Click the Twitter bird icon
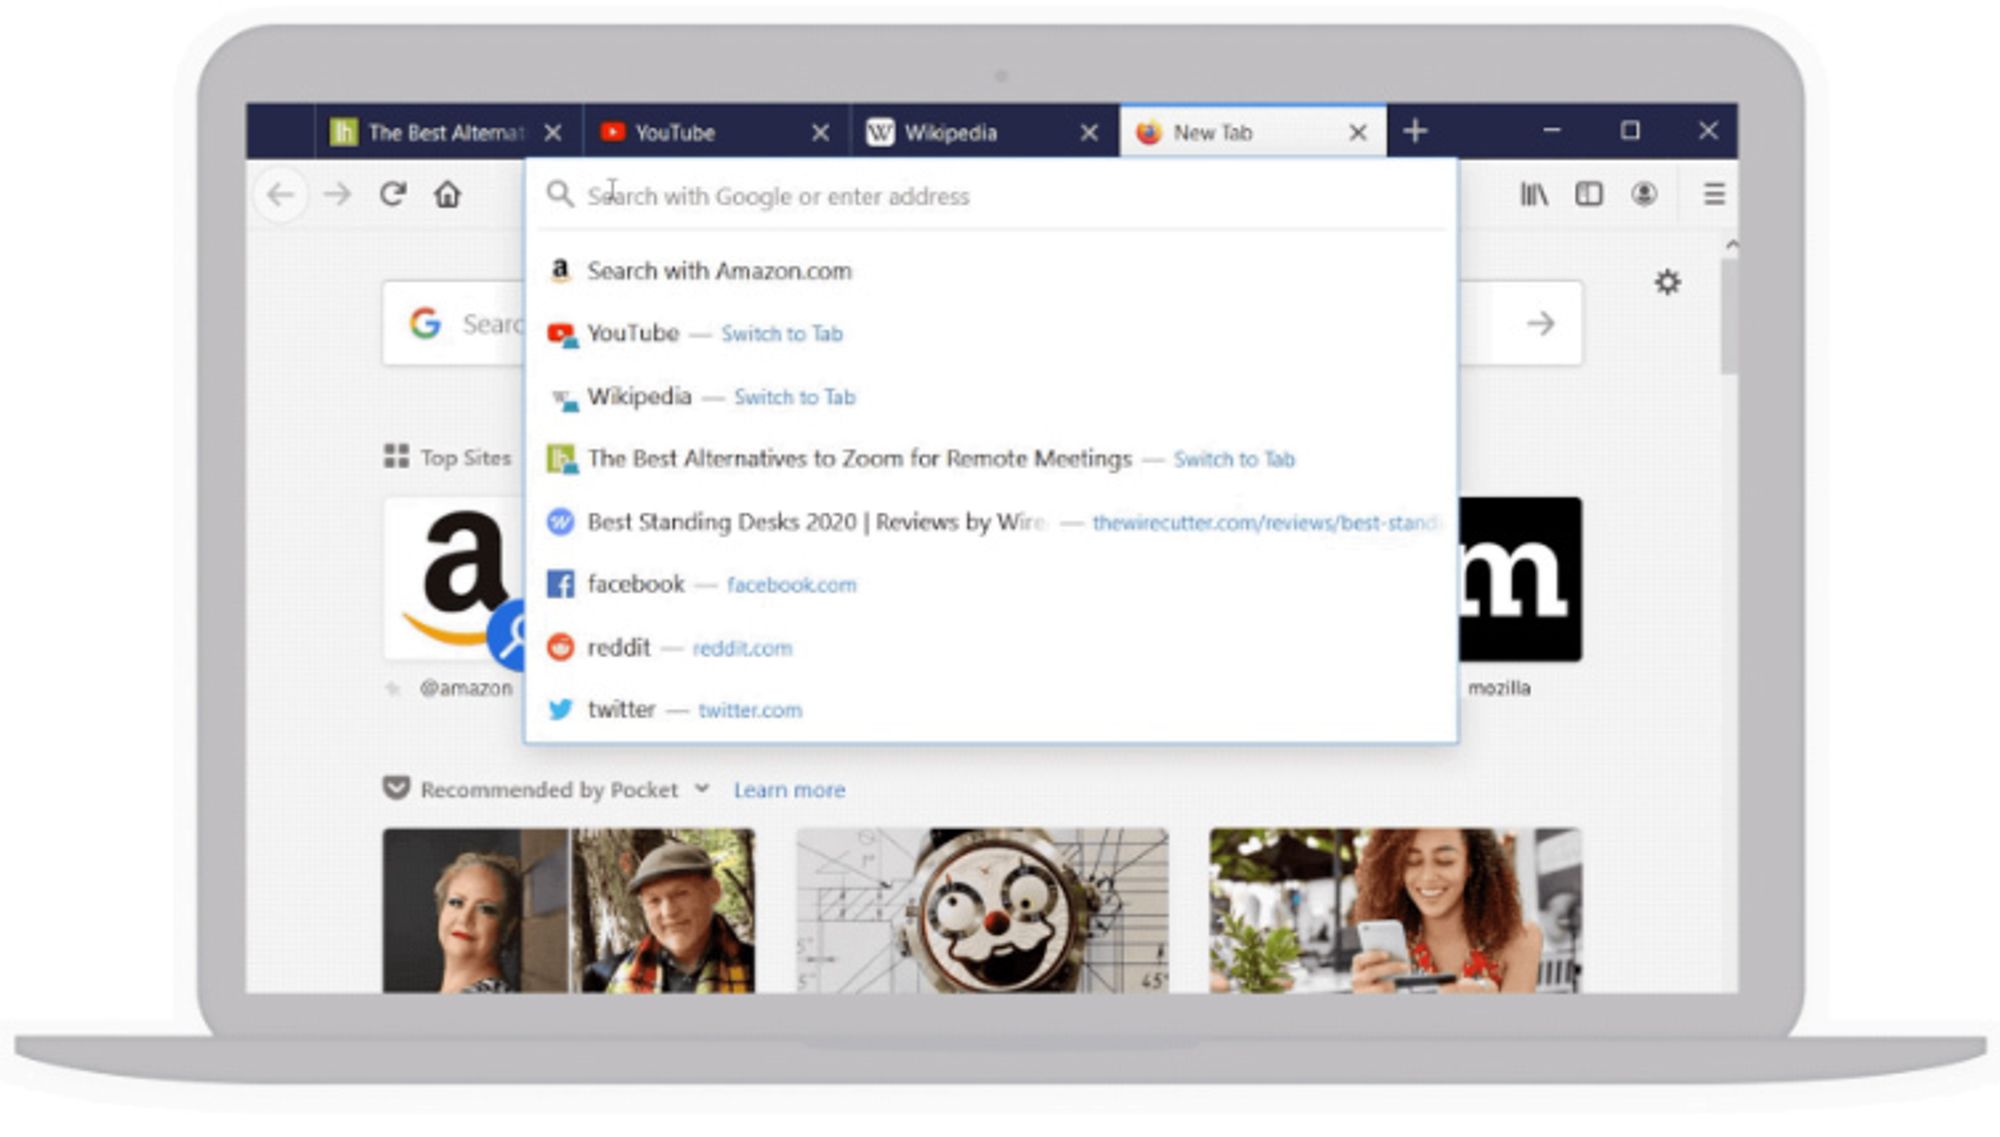Screen dimensions: 2000x1137 (561, 709)
